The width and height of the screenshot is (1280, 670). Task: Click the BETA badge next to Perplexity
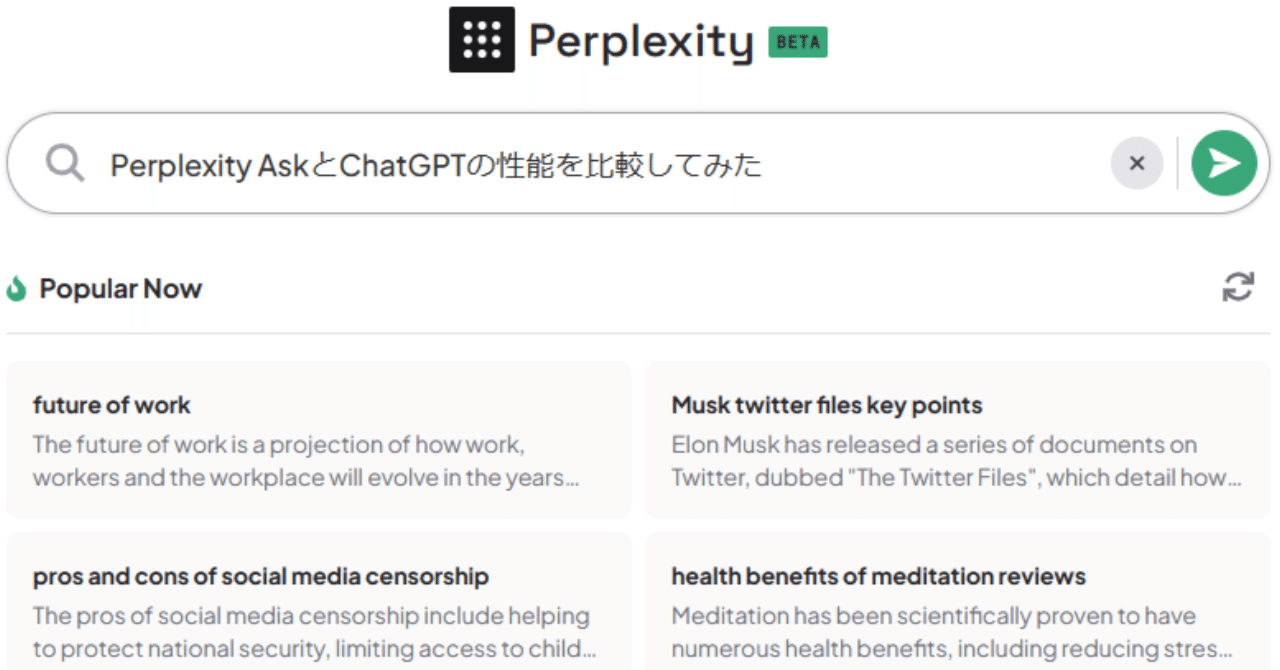point(797,43)
